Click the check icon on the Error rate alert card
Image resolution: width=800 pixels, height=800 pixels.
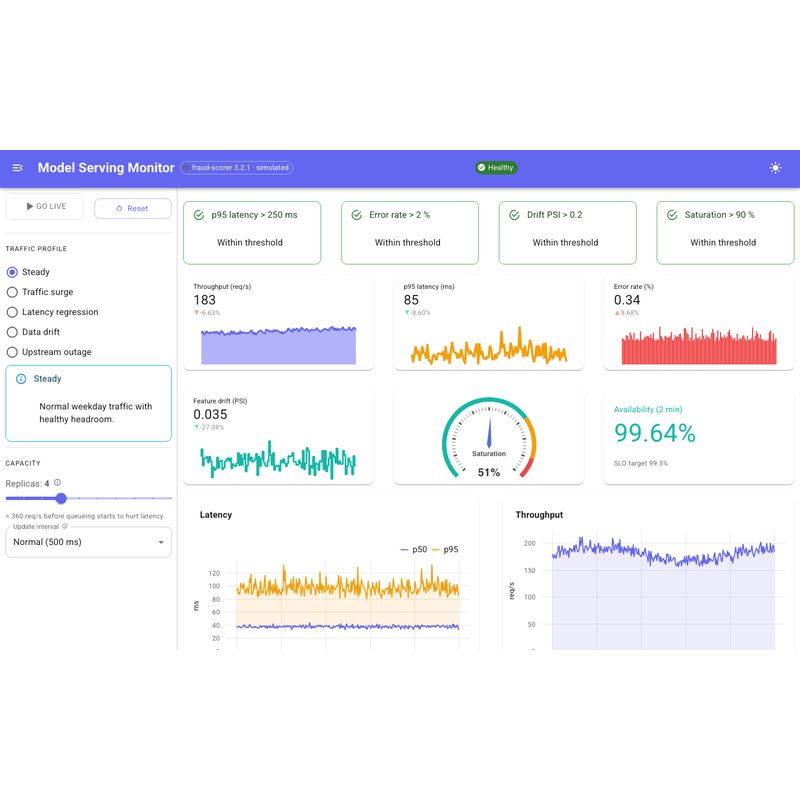[357, 215]
